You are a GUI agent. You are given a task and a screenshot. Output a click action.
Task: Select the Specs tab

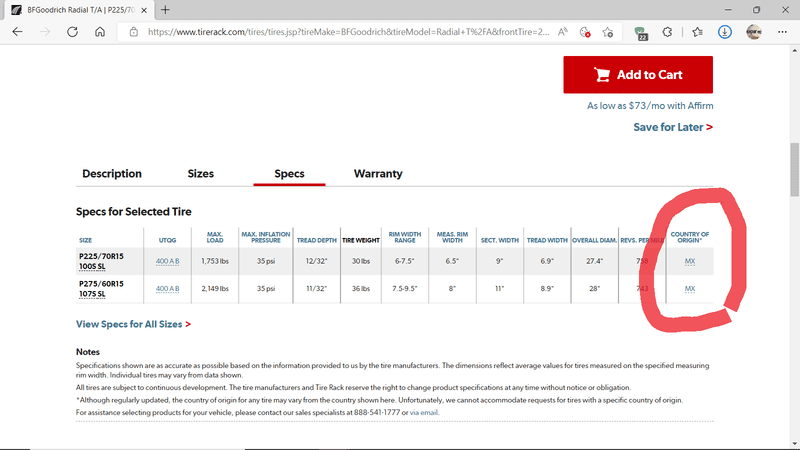coord(289,173)
